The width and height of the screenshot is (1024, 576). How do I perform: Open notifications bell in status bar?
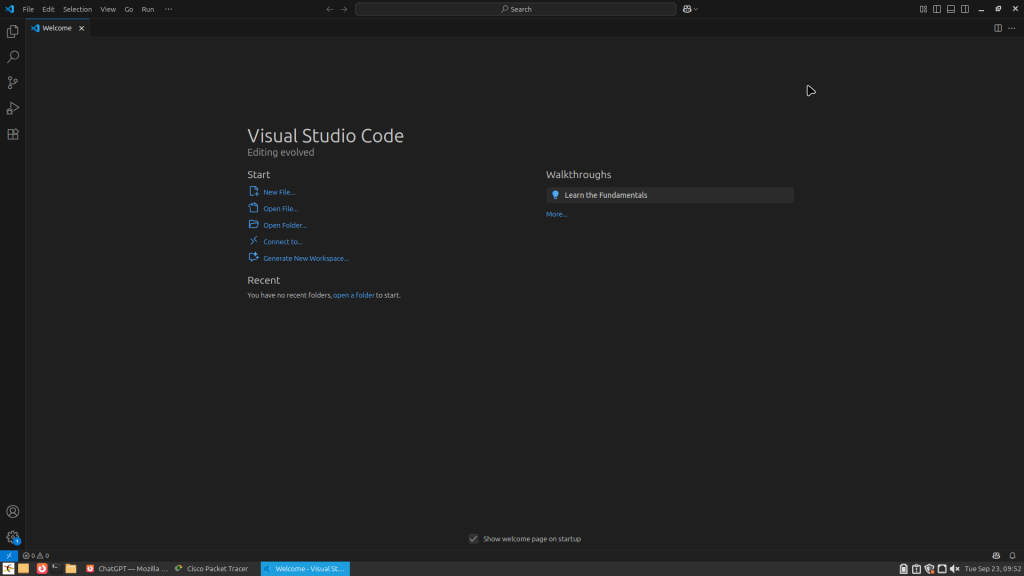pos(1011,555)
